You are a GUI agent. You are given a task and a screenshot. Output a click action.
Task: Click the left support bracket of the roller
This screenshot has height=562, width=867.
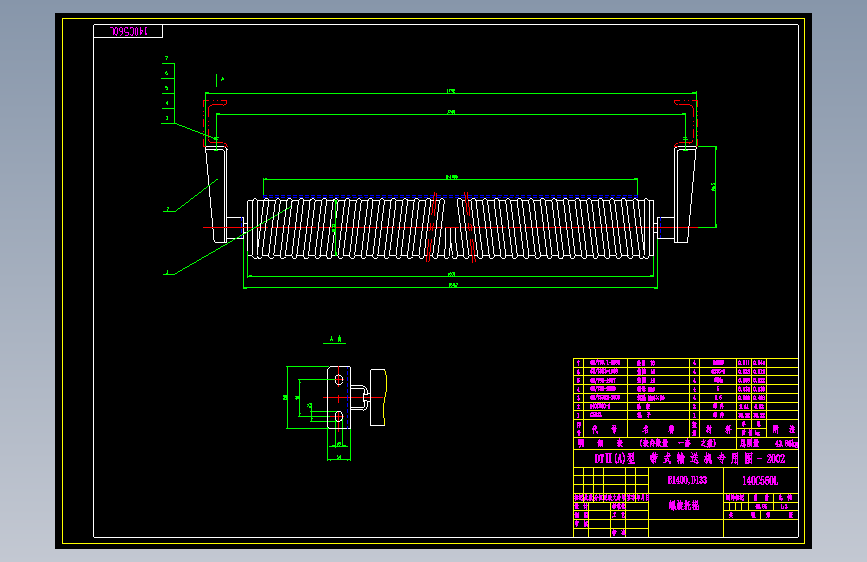217,194
